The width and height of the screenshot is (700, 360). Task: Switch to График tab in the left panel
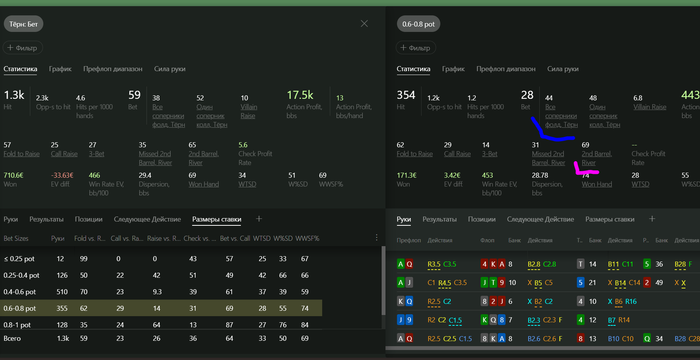[x=60, y=69]
